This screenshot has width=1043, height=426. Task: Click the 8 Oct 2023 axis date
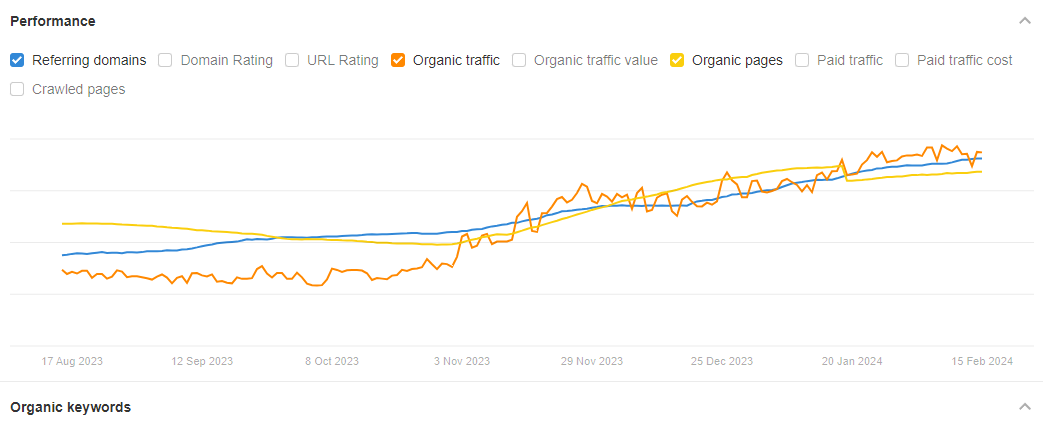click(x=332, y=361)
